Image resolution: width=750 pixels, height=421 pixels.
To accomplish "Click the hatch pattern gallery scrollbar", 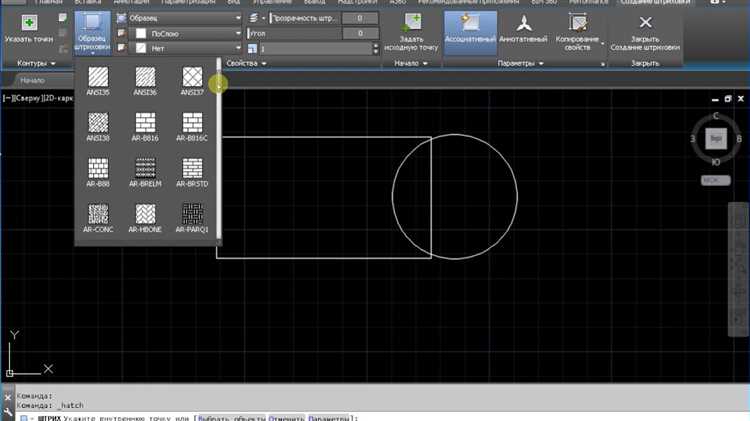I will click(219, 150).
